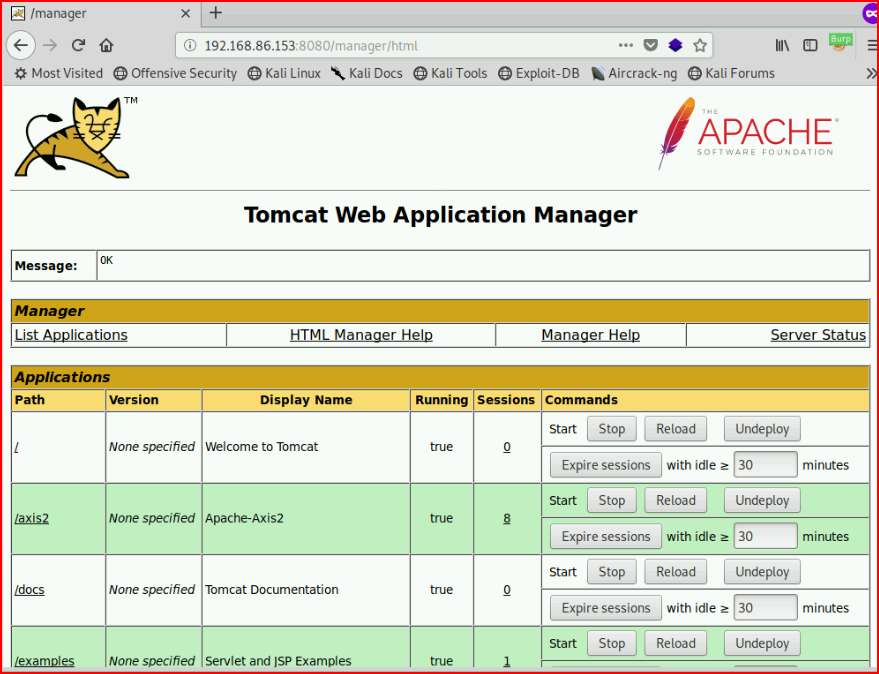The image size is (879, 674).
Task: Open Kali Docs bookmark
Action: click(x=367, y=73)
